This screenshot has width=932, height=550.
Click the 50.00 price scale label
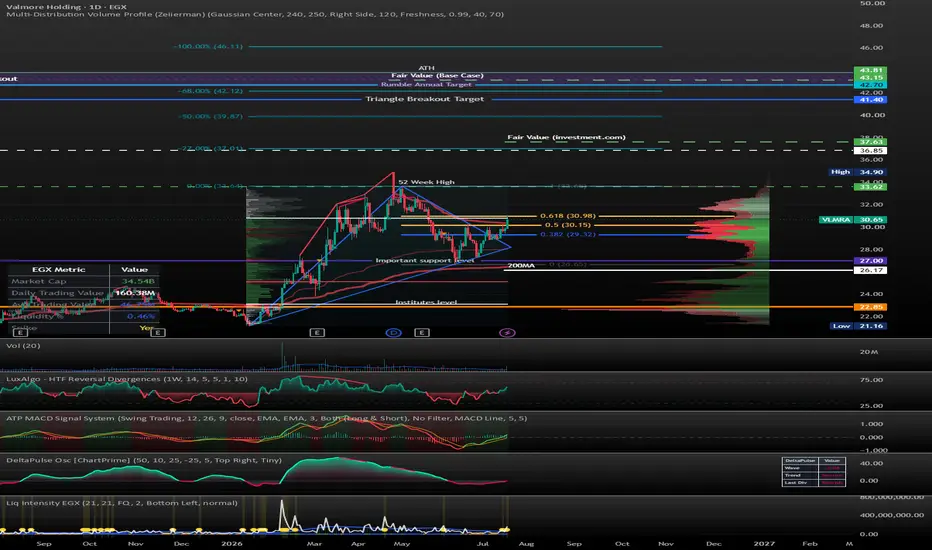[871, 4]
